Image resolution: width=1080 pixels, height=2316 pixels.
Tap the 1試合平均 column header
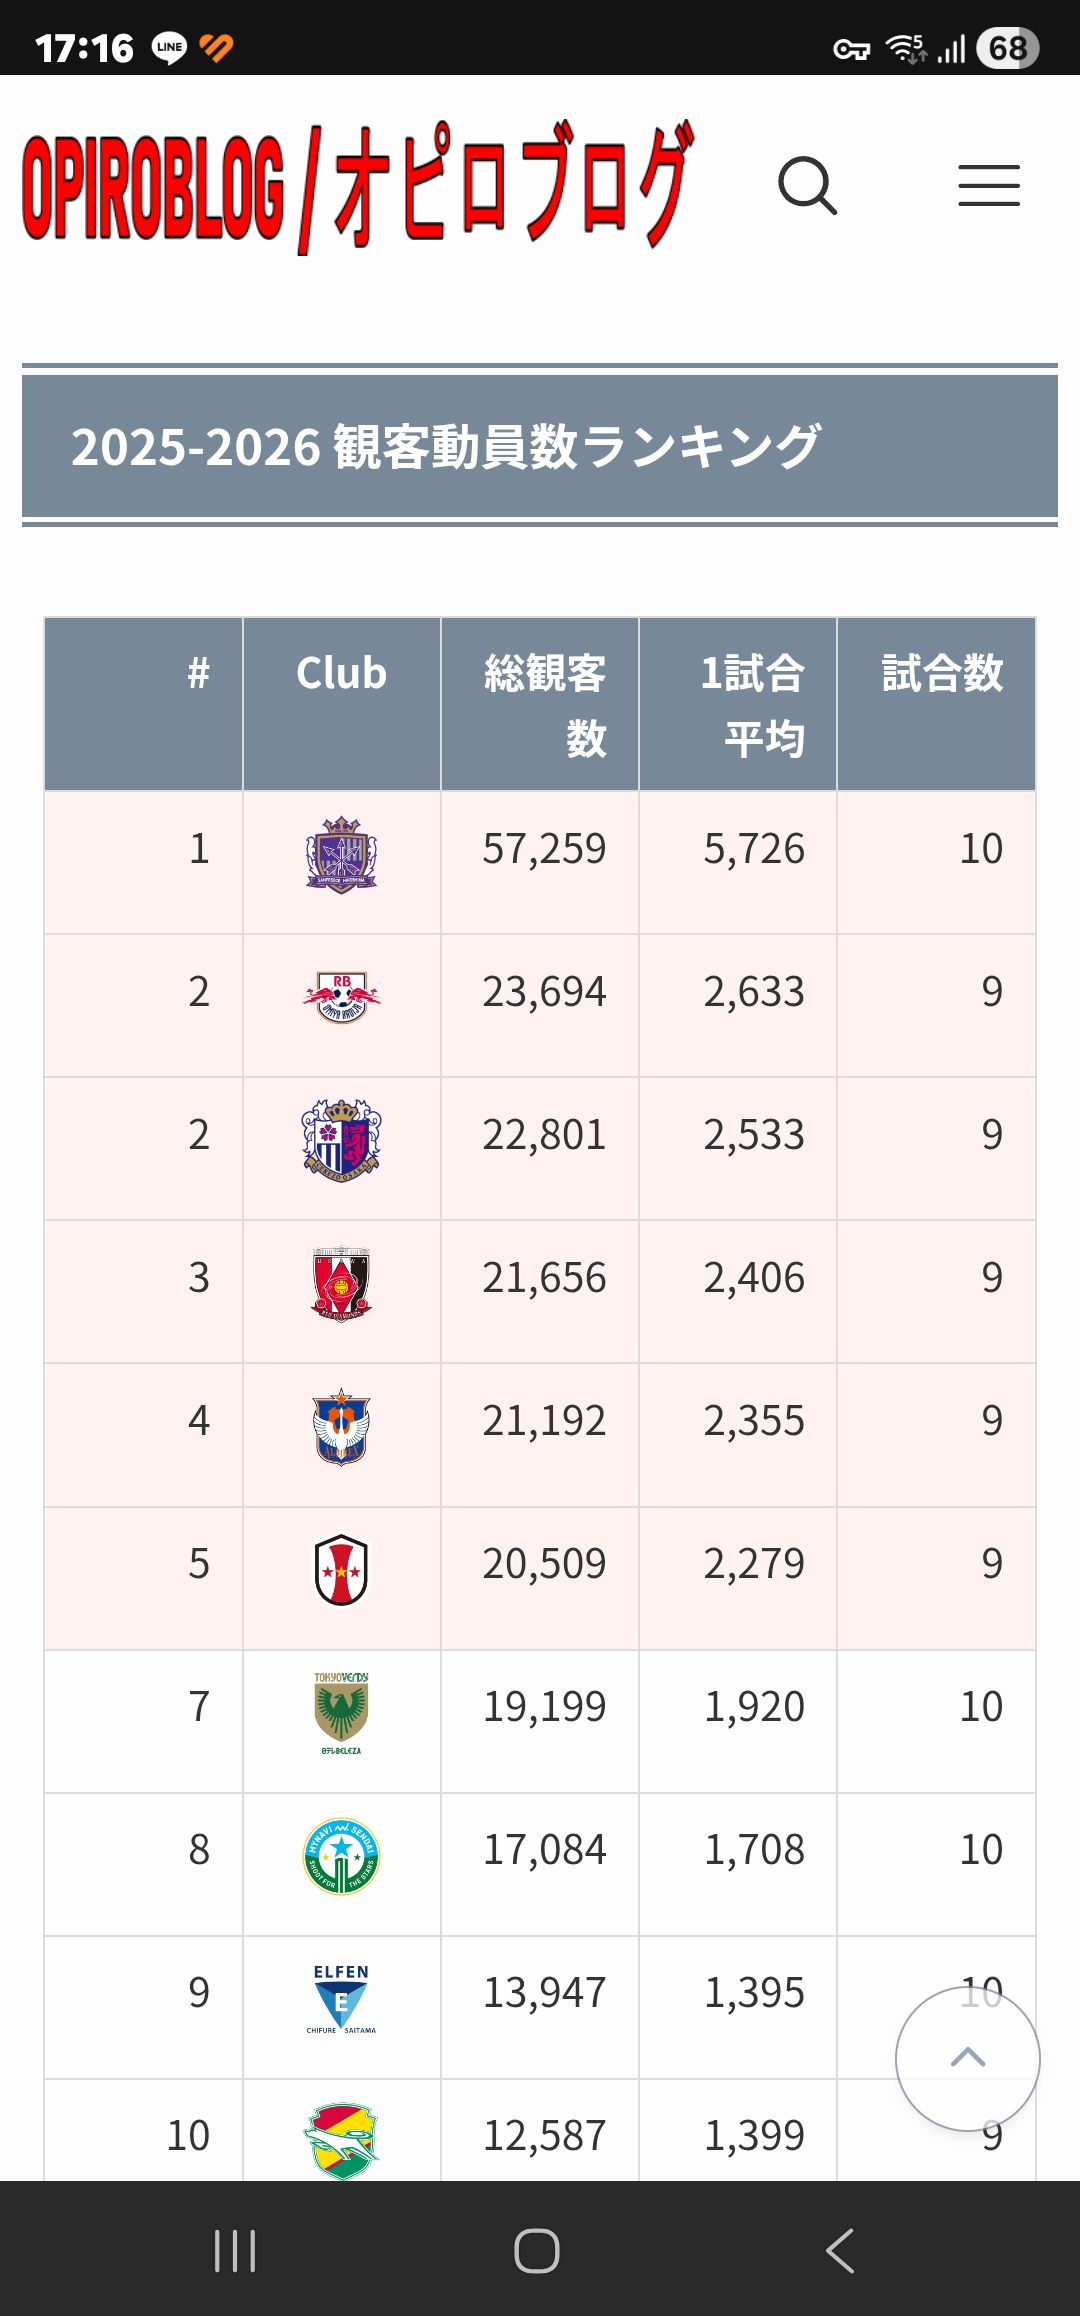tap(752, 705)
